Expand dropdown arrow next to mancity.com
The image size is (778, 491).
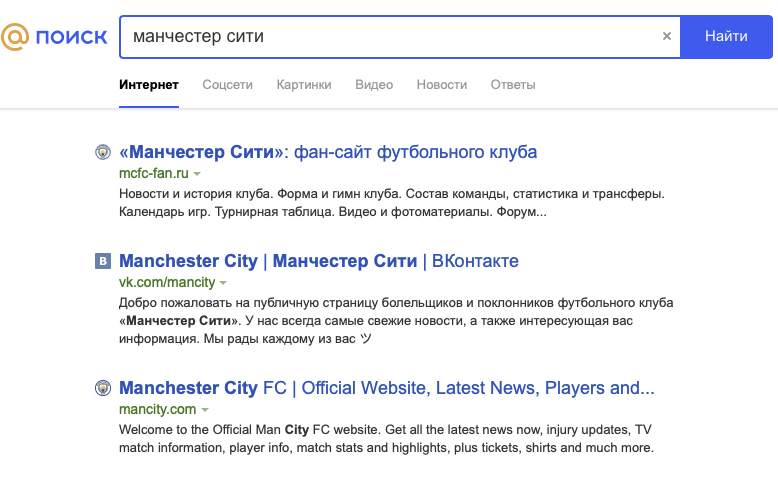[205, 410]
